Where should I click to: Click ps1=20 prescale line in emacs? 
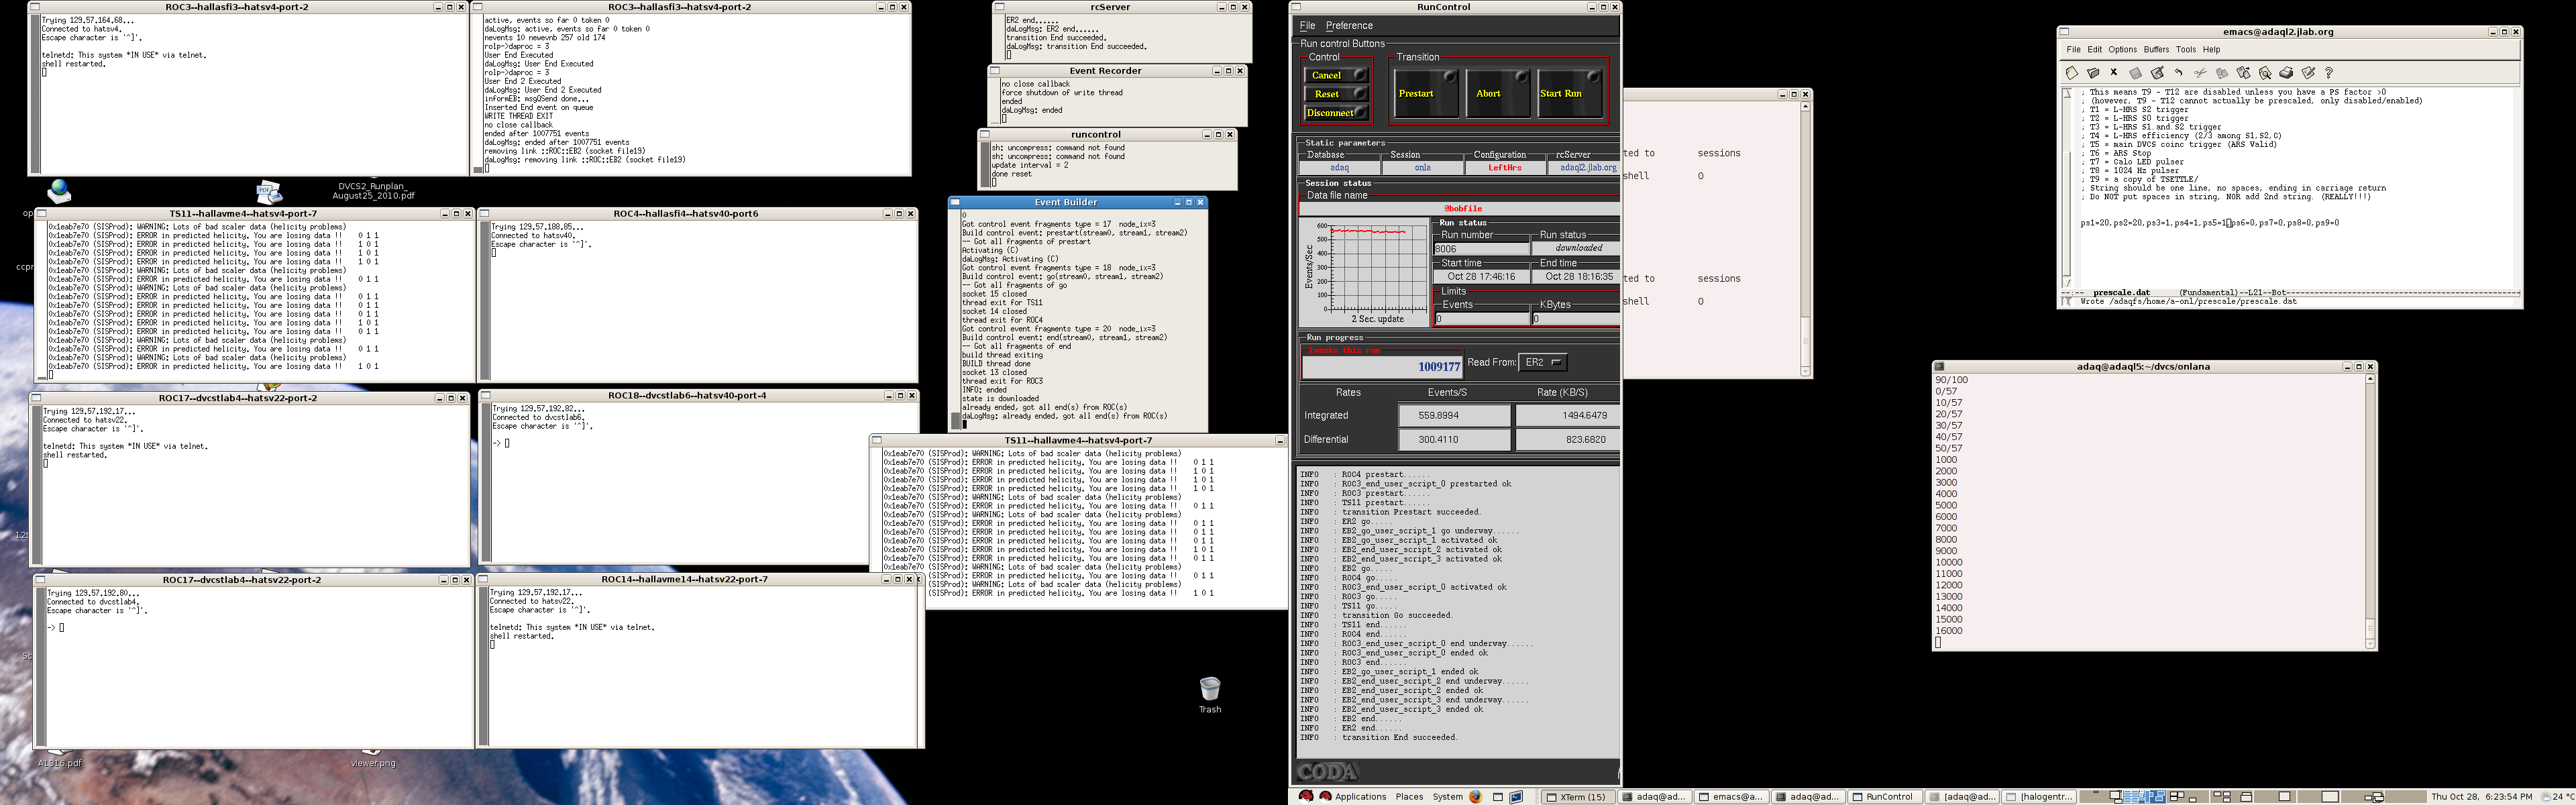[x=2209, y=223]
